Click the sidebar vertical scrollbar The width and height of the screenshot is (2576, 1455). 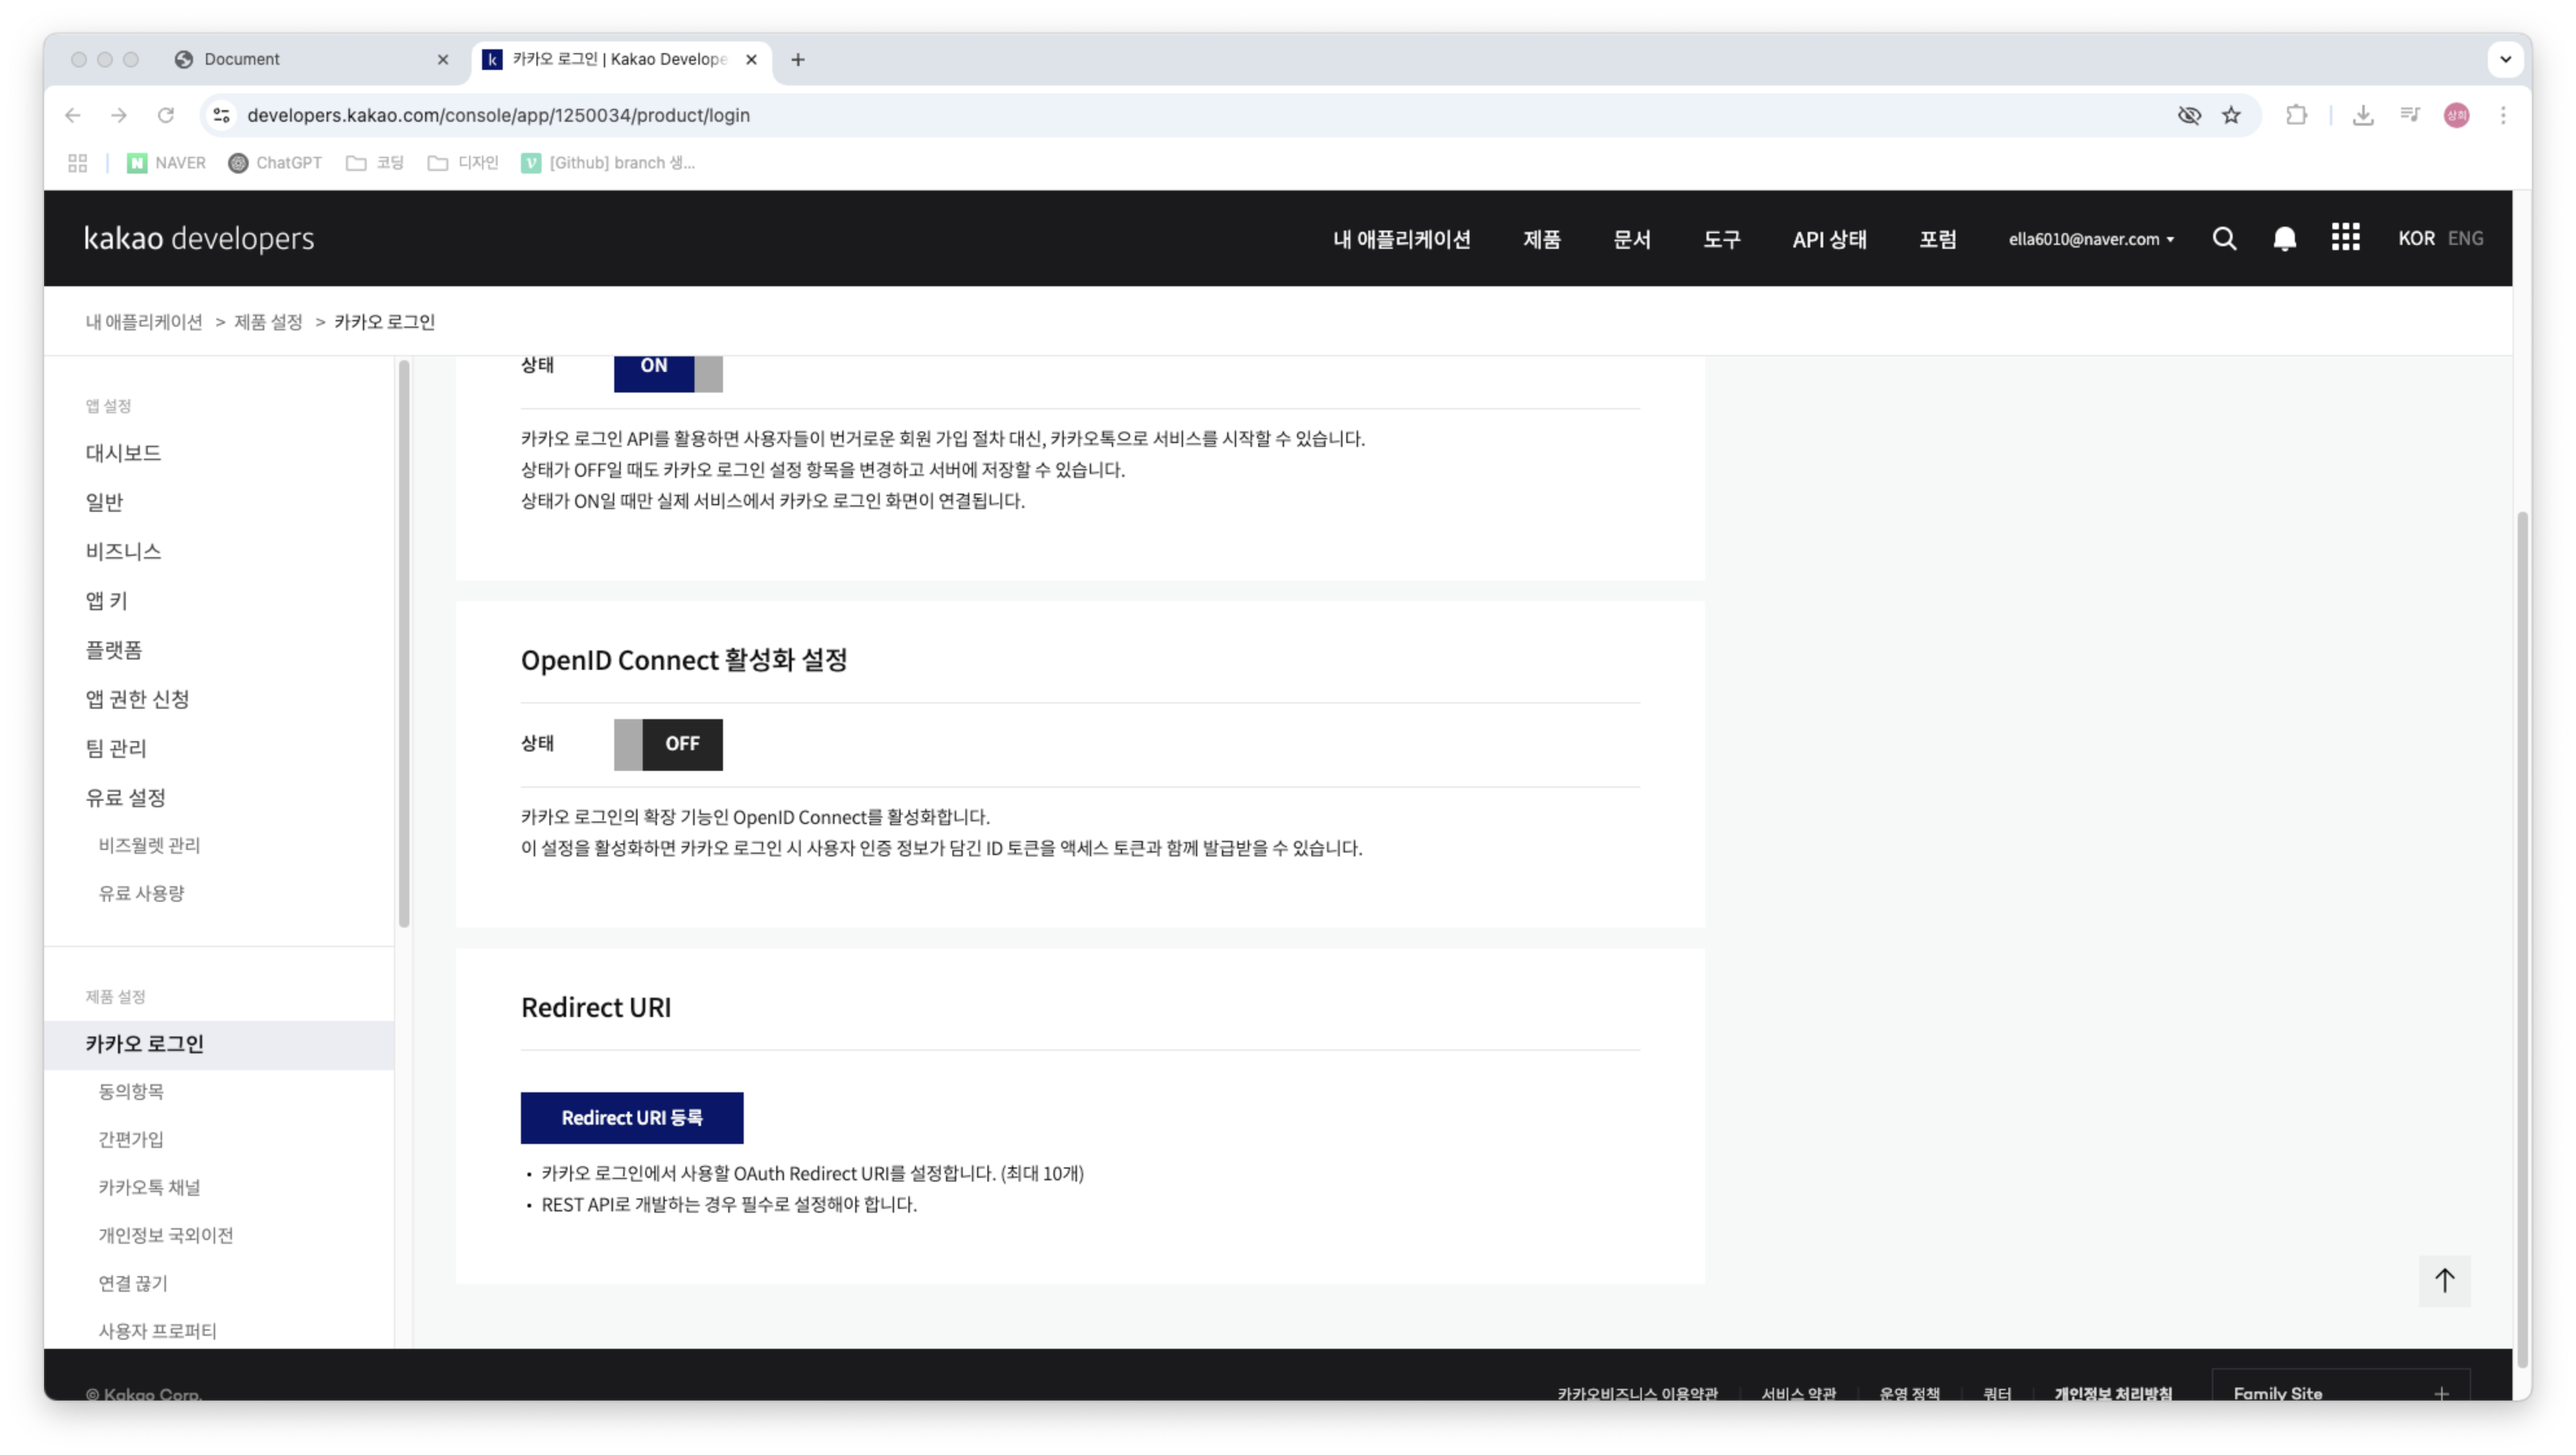click(x=404, y=643)
